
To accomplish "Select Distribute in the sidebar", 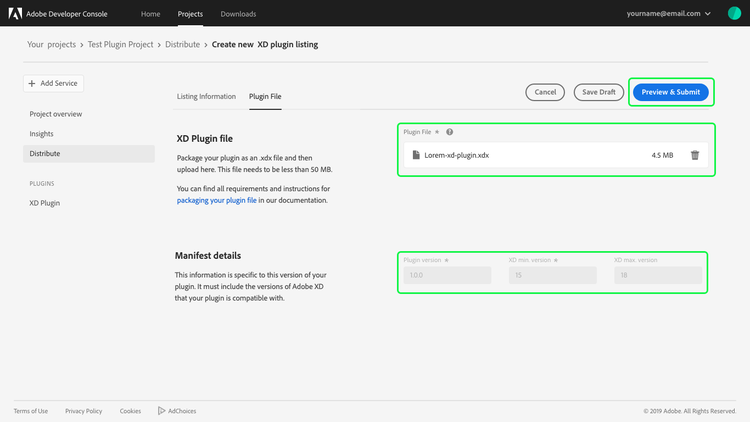I will [89, 154].
